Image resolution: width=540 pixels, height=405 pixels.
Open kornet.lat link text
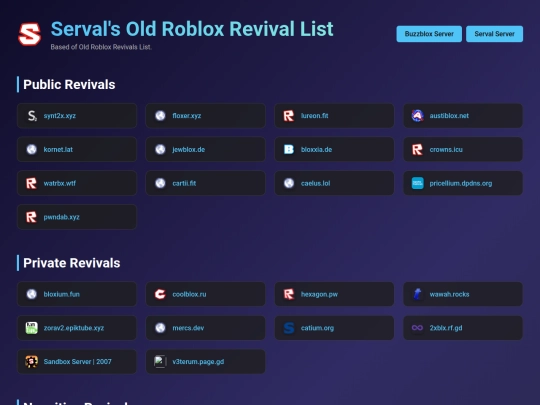[x=58, y=149]
